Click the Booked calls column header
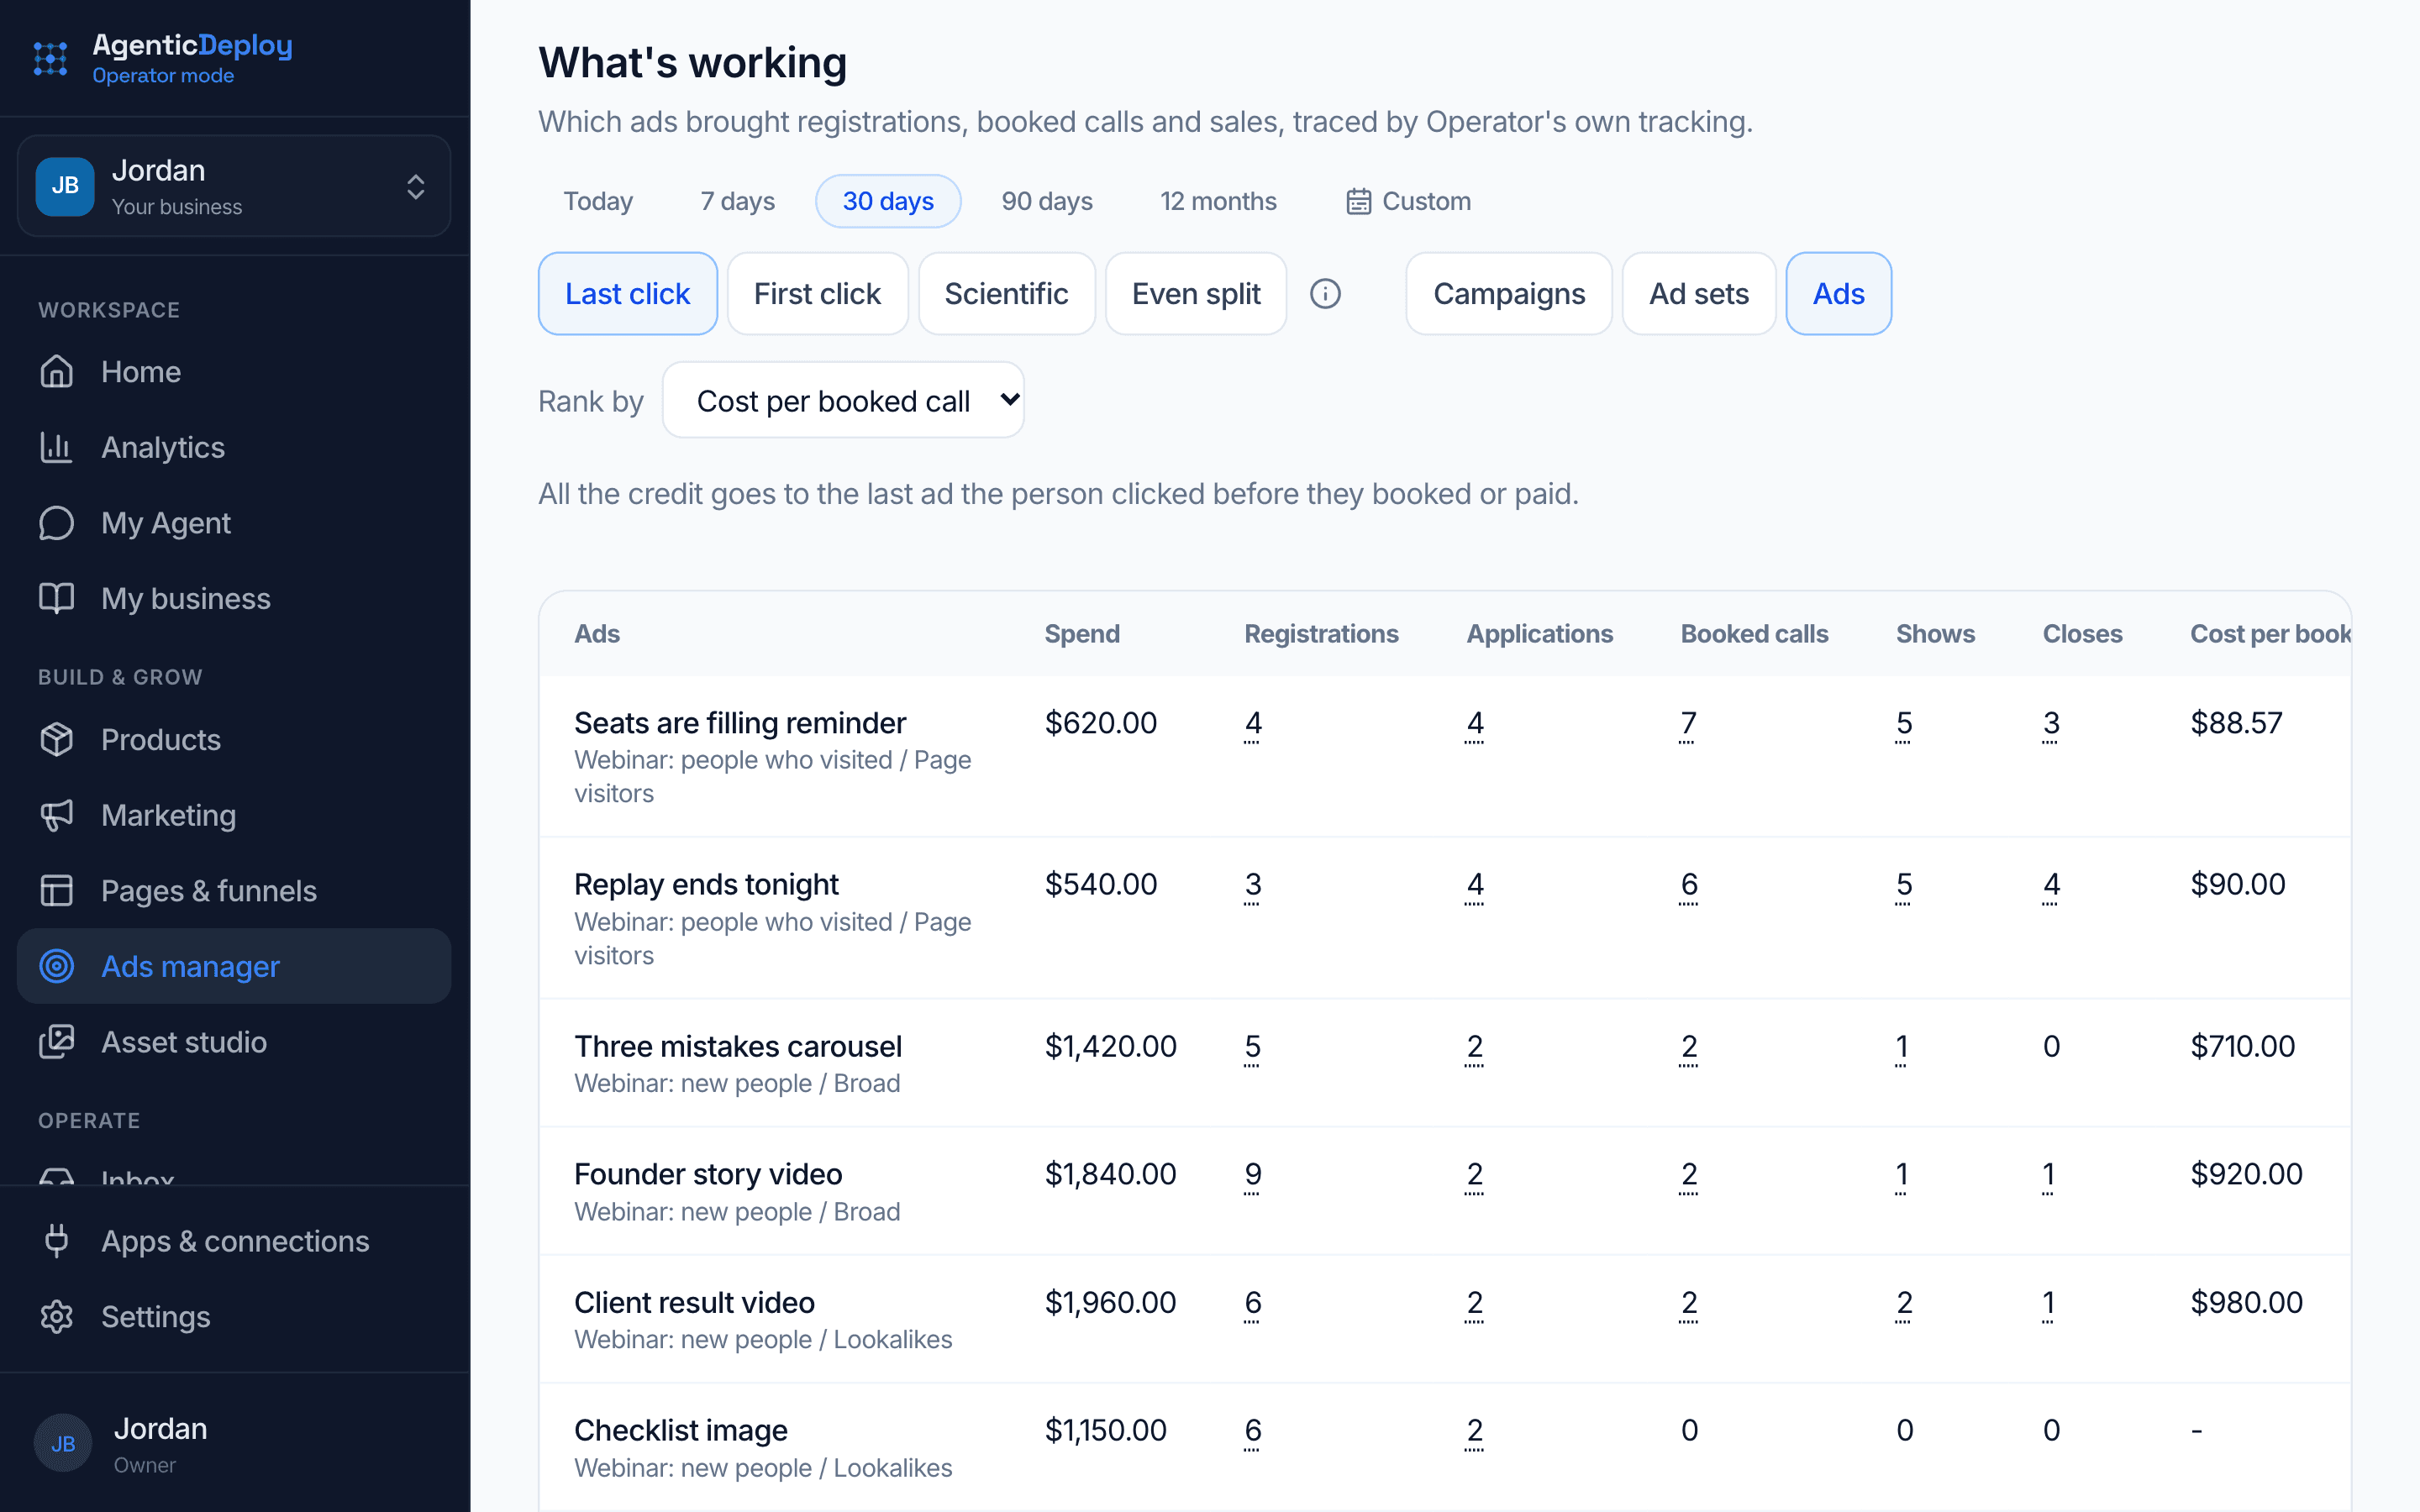 (x=1754, y=634)
